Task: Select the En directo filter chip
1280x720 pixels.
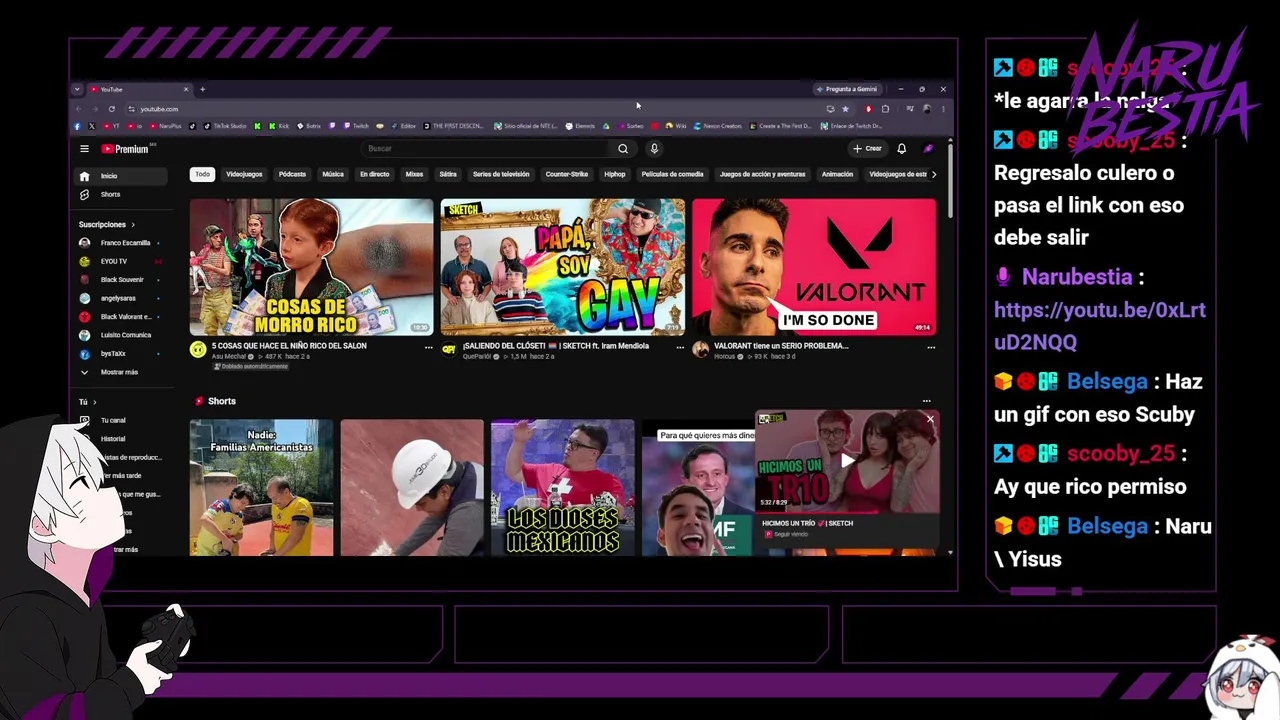Action: [375, 174]
